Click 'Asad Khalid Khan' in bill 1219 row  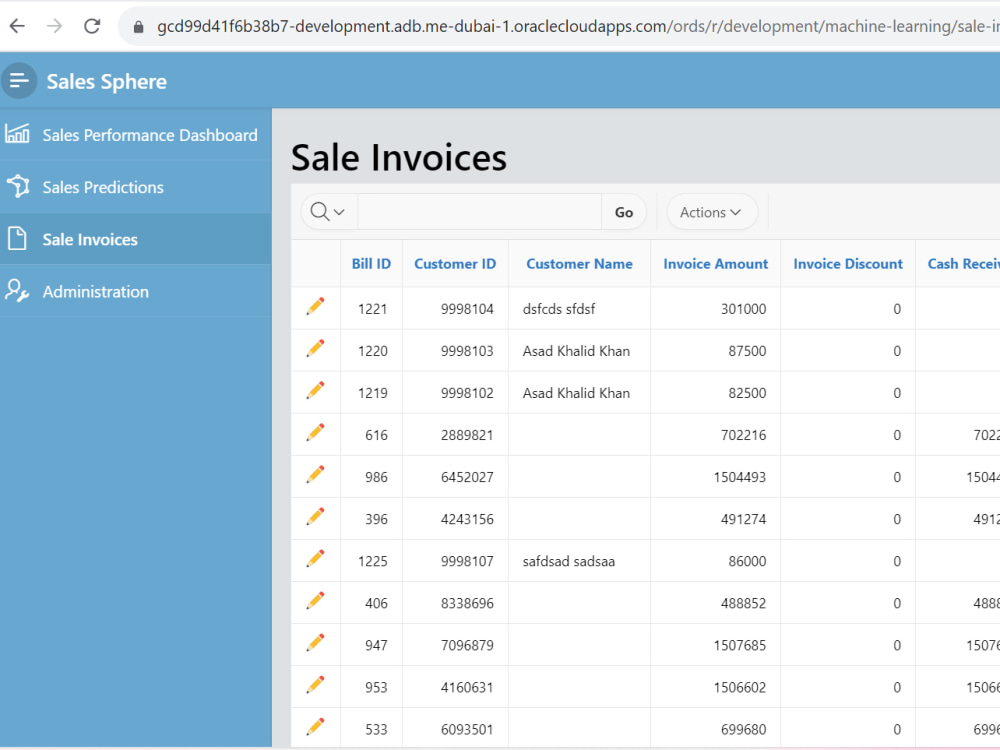576,393
